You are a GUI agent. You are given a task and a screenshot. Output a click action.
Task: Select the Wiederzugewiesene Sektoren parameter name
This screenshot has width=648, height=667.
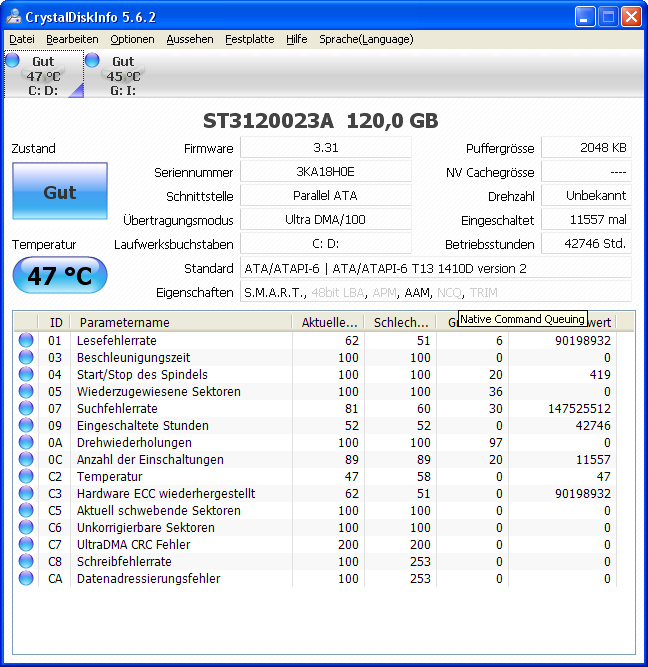coord(159,391)
